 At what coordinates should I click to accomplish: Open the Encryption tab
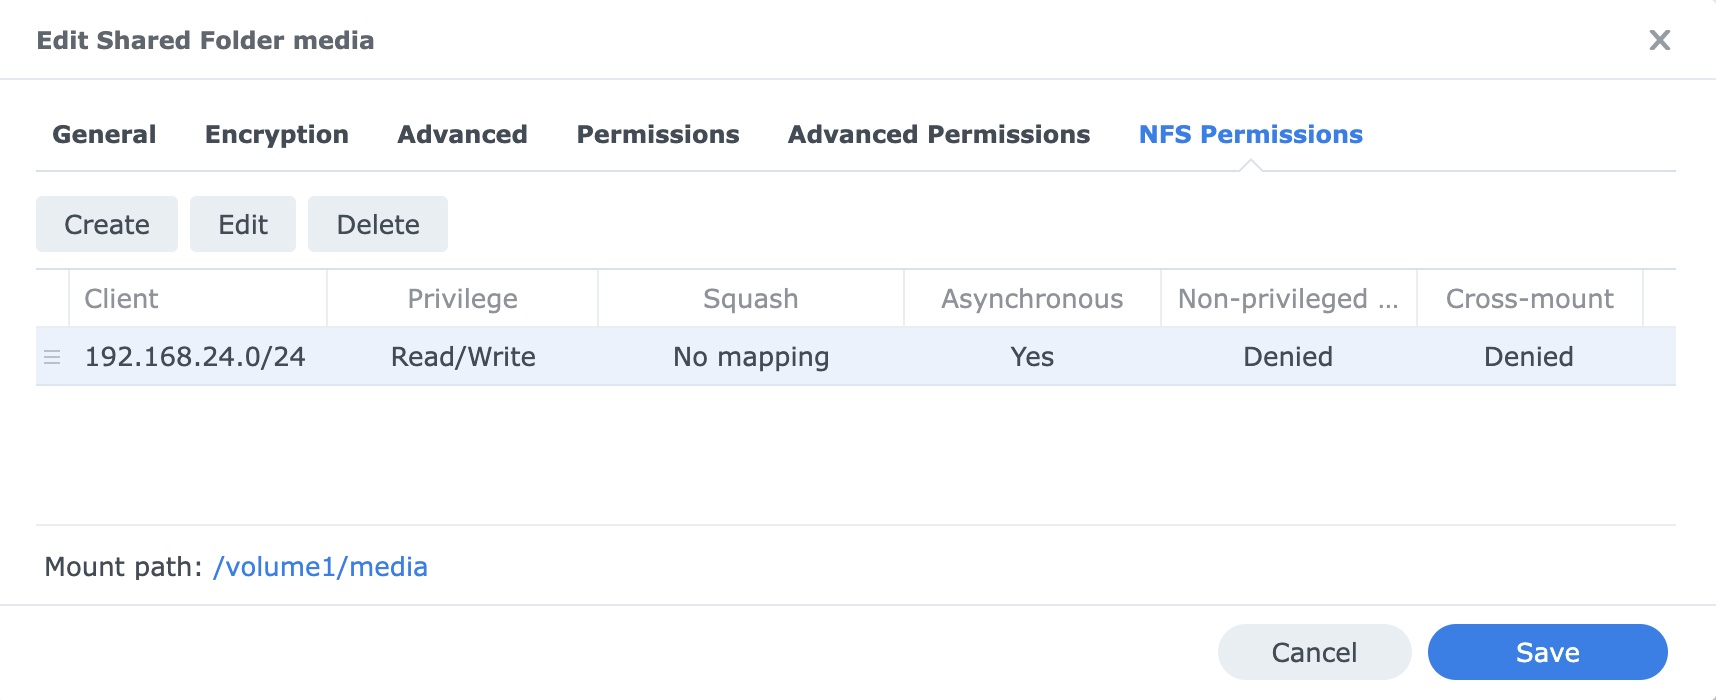click(x=276, y=135)
